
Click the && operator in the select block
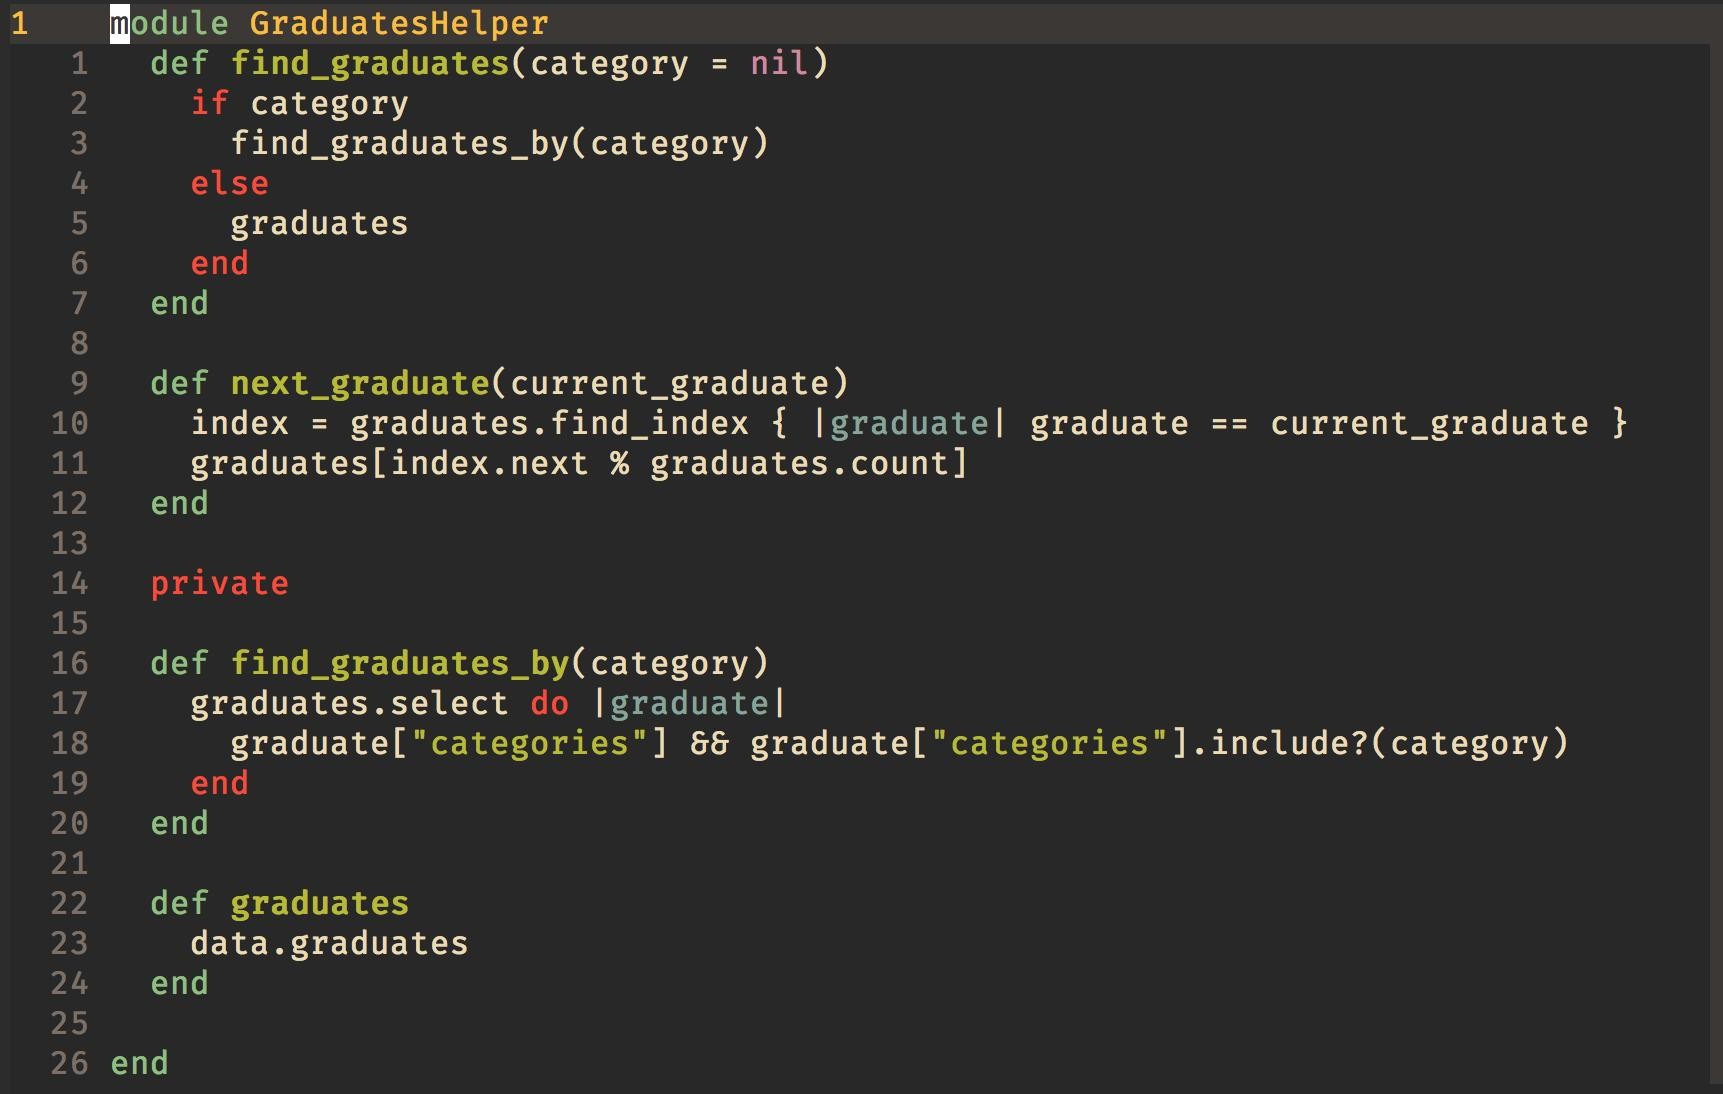click(x=709, y=743)
